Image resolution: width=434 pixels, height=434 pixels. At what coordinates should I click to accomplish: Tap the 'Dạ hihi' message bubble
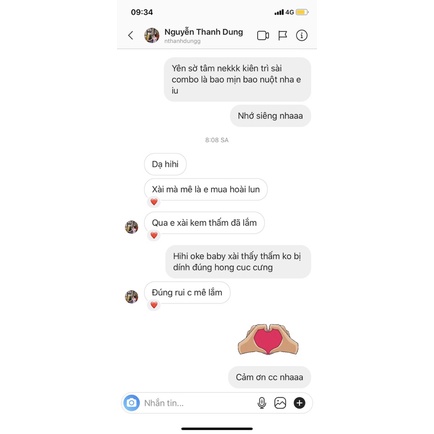165,164
